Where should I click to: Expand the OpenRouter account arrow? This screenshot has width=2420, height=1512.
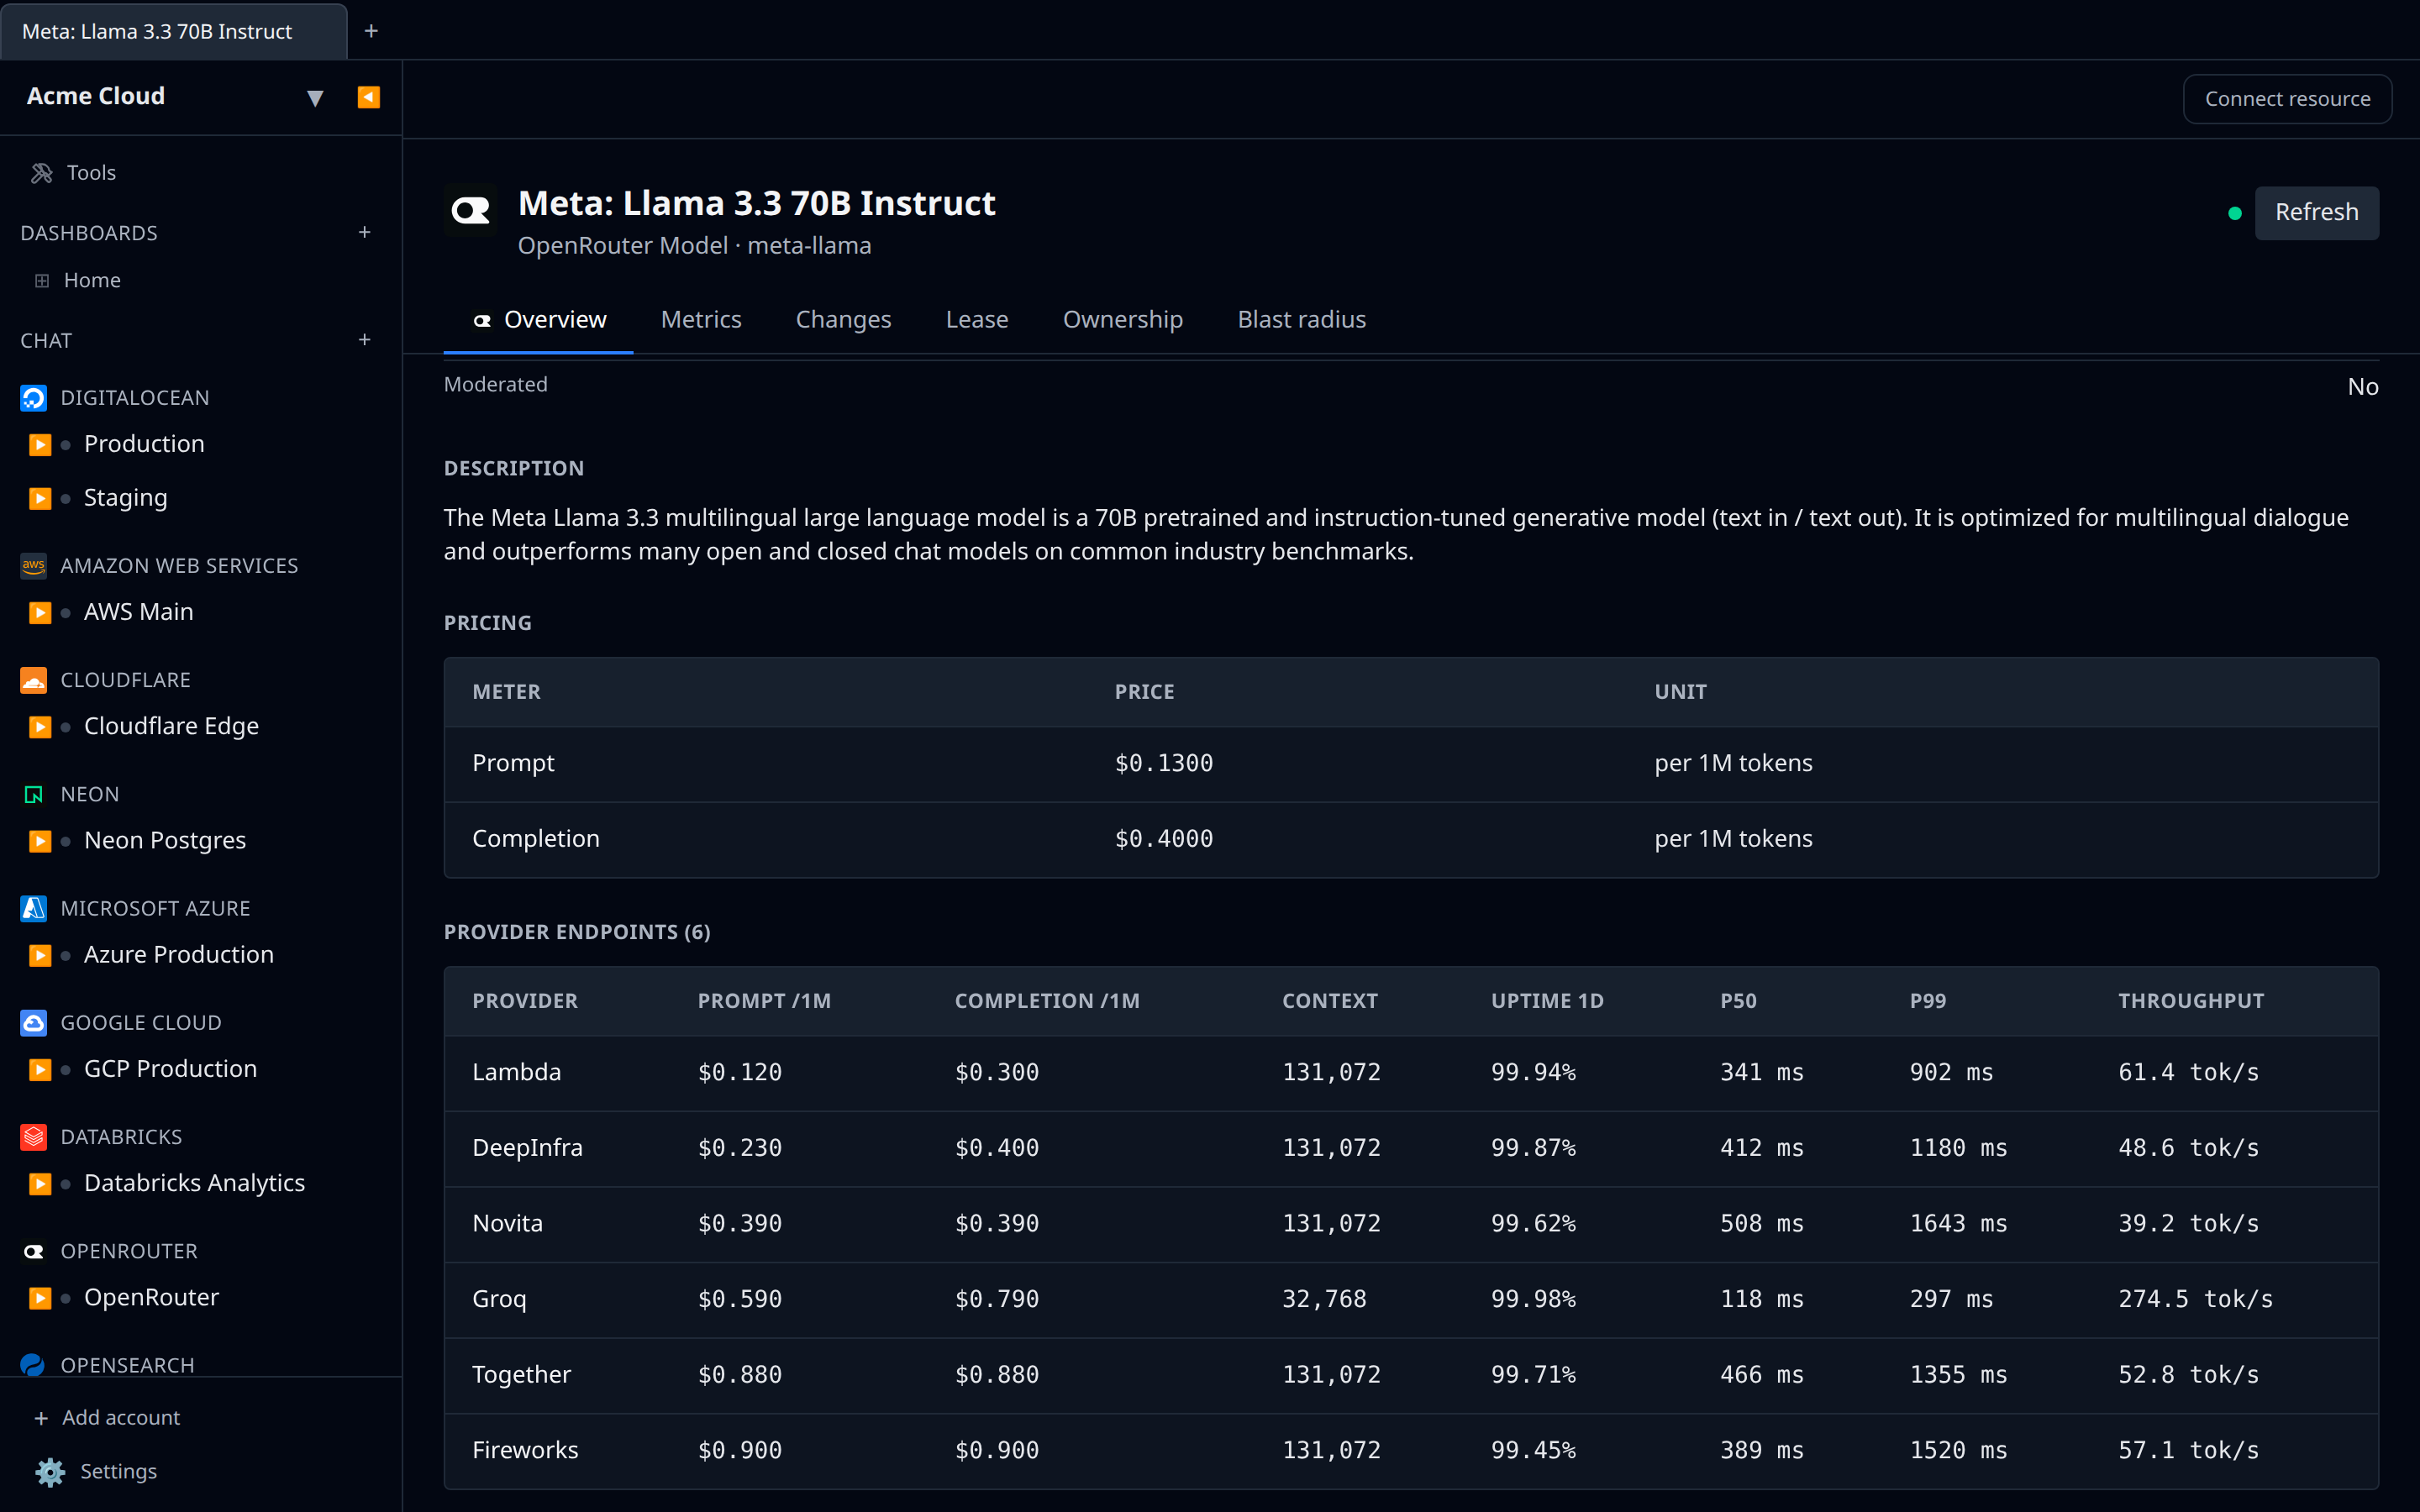pos(40,1298)
